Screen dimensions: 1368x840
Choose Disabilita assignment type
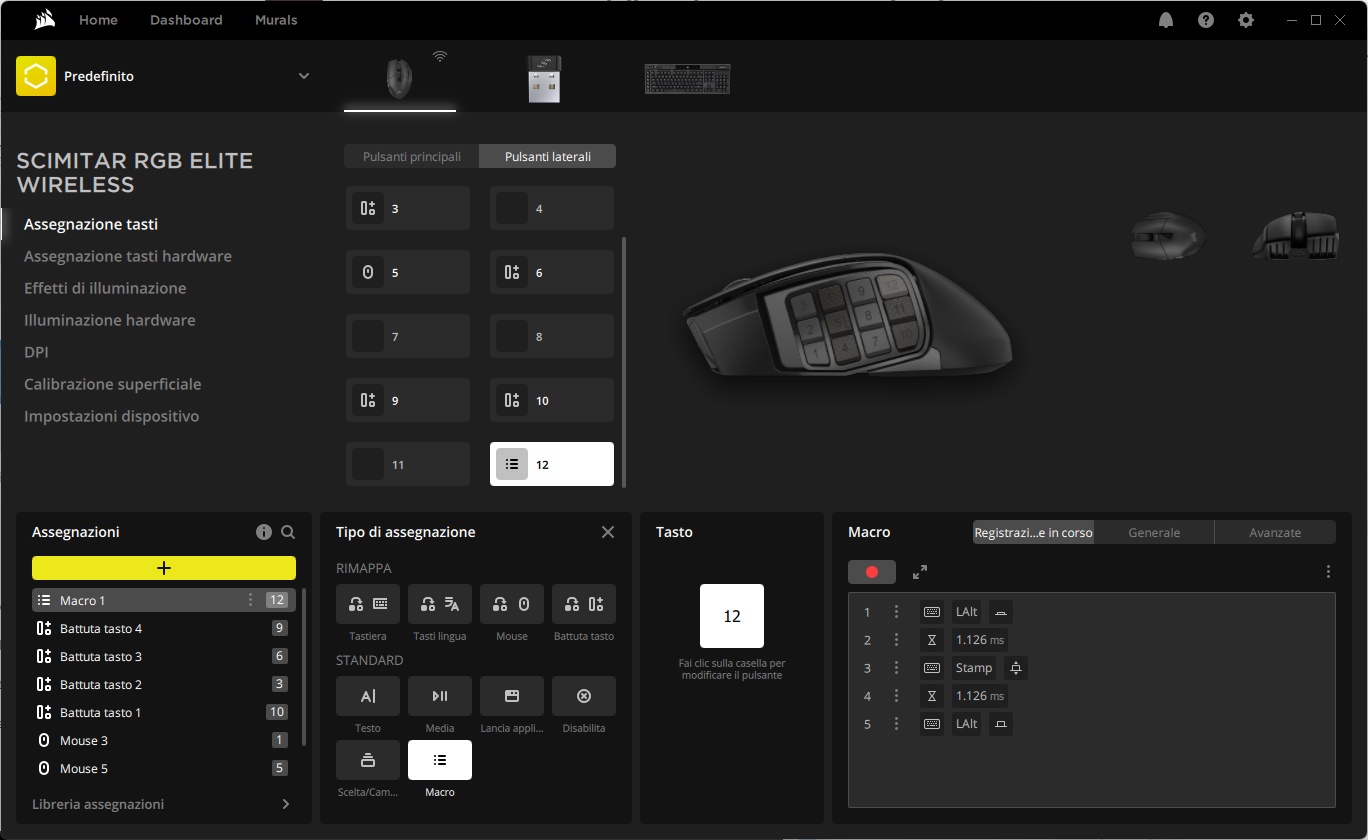pyautogui.click(x=584, y=696)
